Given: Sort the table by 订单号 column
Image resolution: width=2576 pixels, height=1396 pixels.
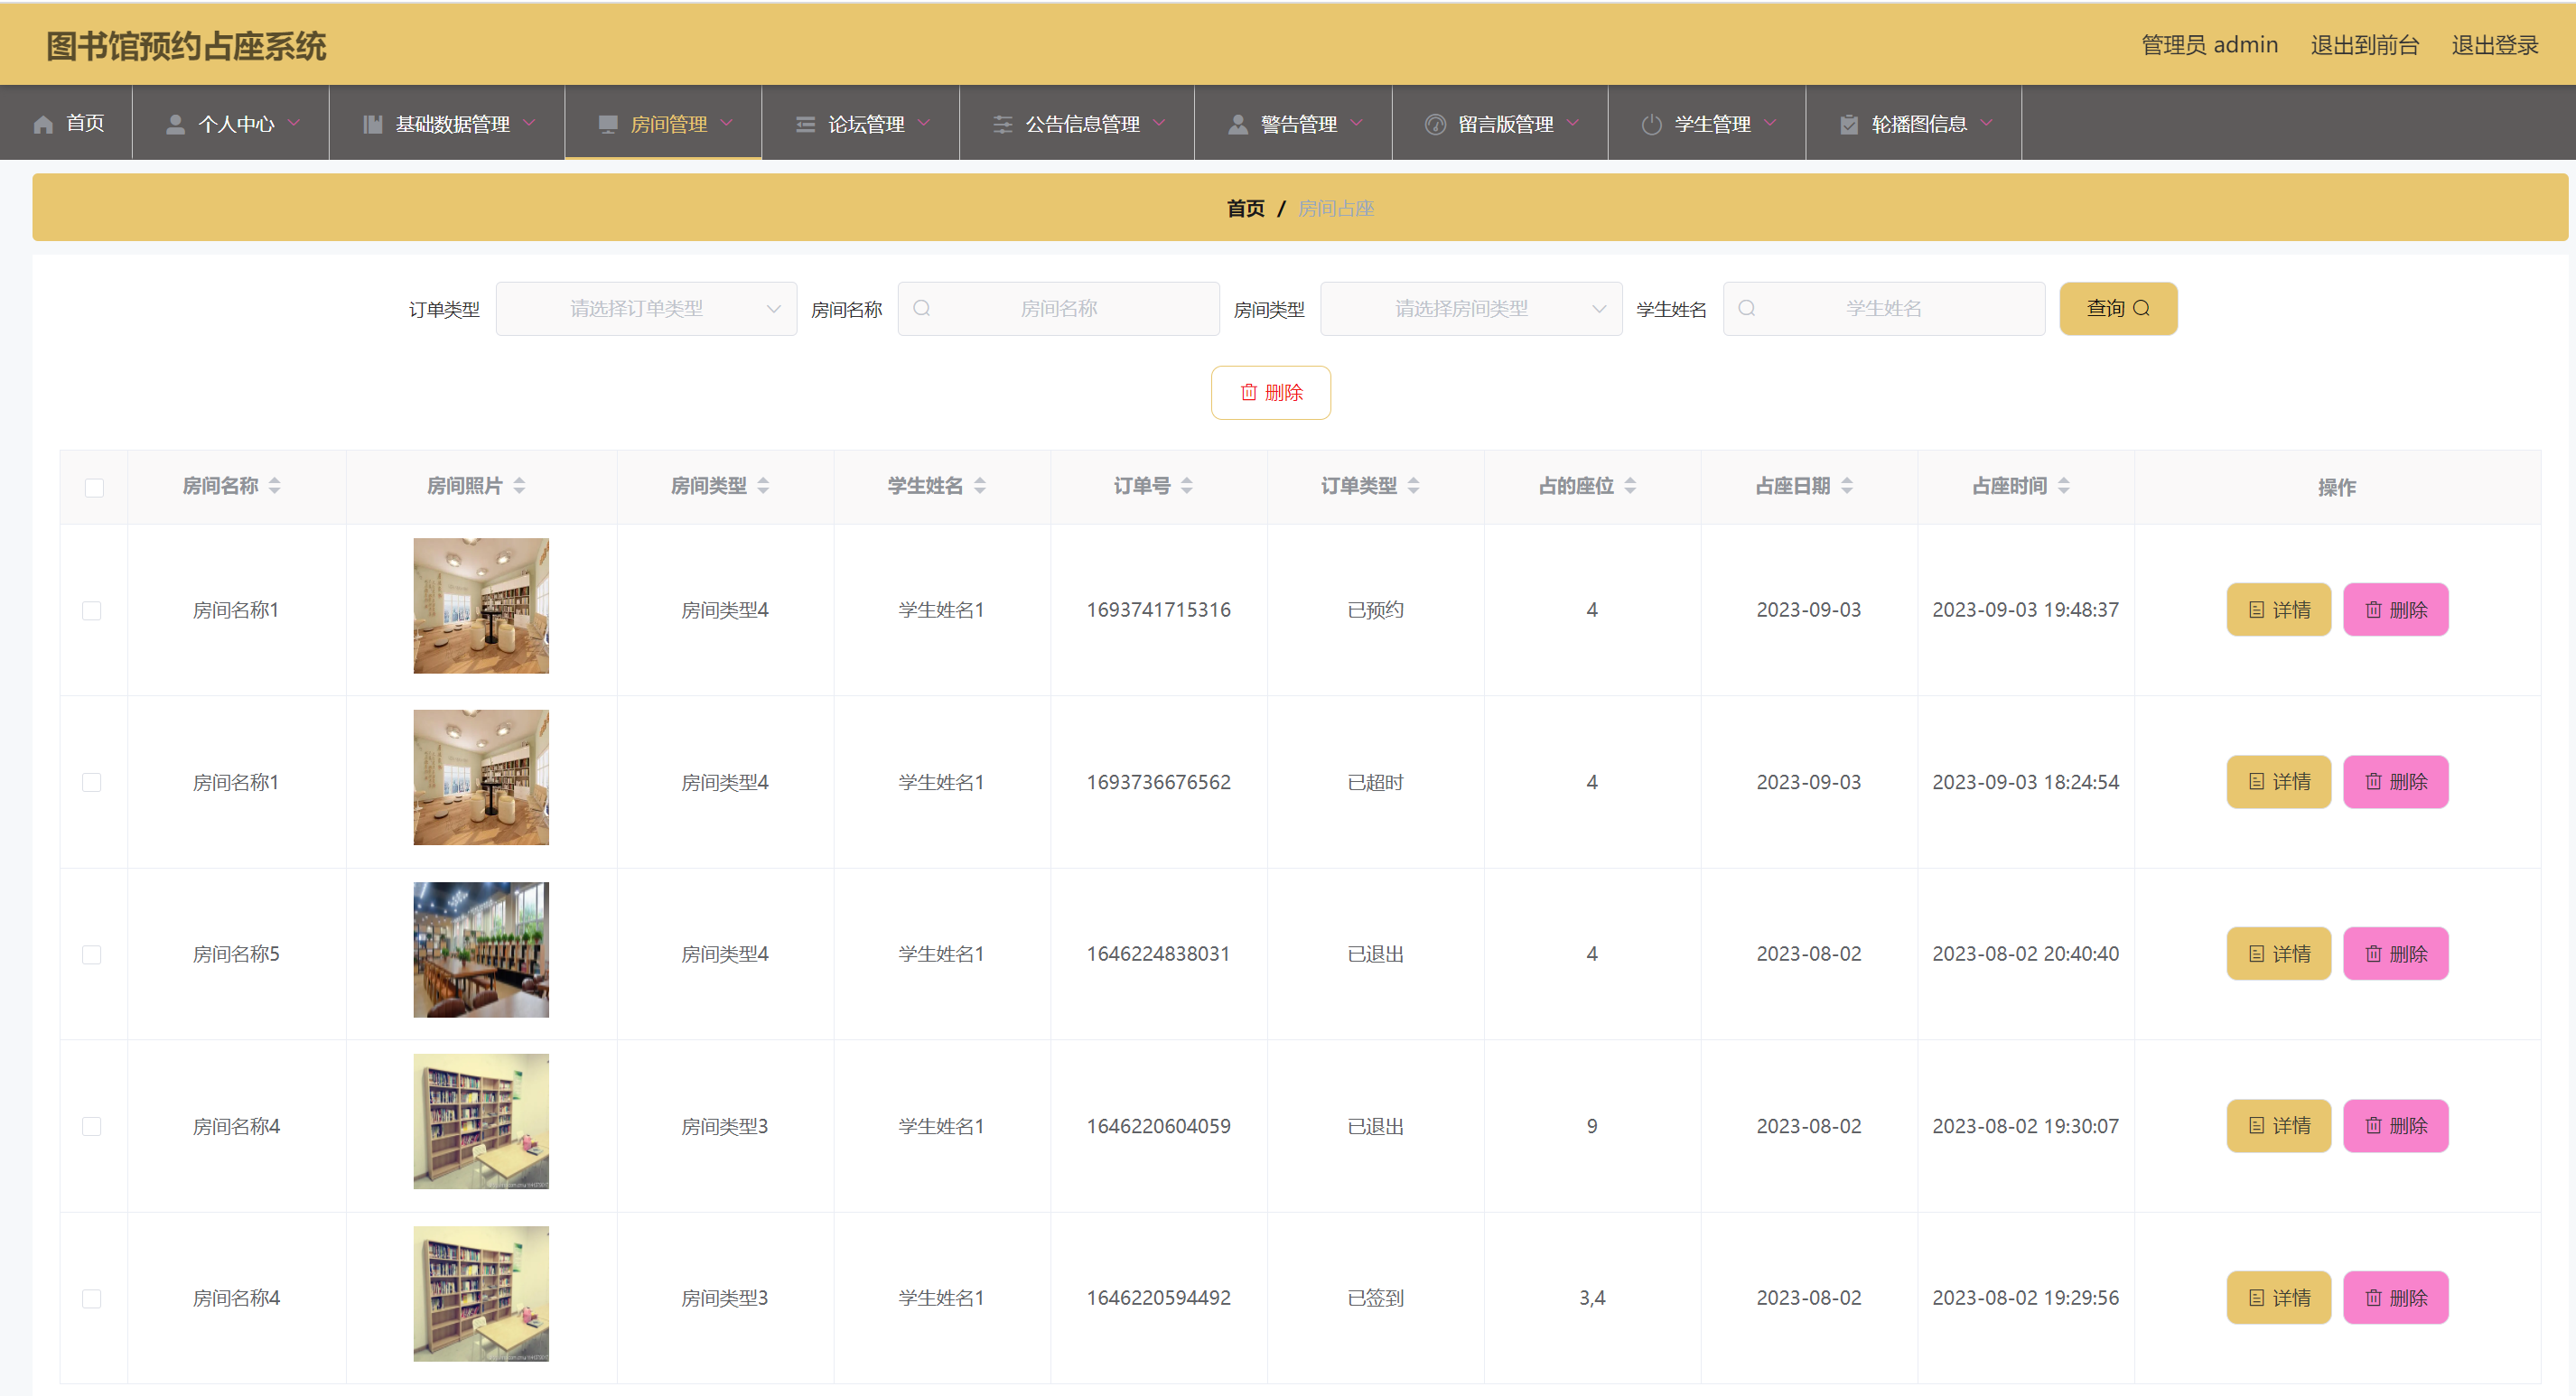Looking at the screenshot, I should pyautogui.click(x=1186, y=486).
